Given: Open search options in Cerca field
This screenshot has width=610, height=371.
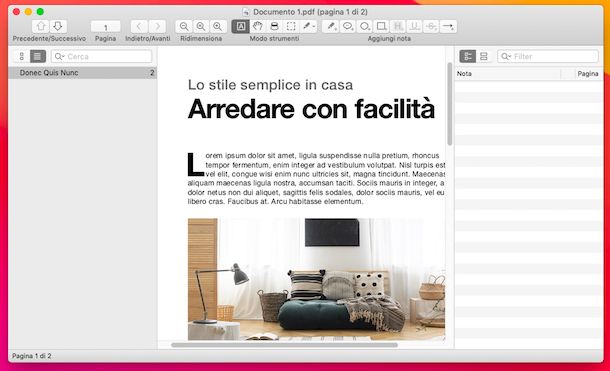Looking at the screenshot, I should (x=60, y=57).
